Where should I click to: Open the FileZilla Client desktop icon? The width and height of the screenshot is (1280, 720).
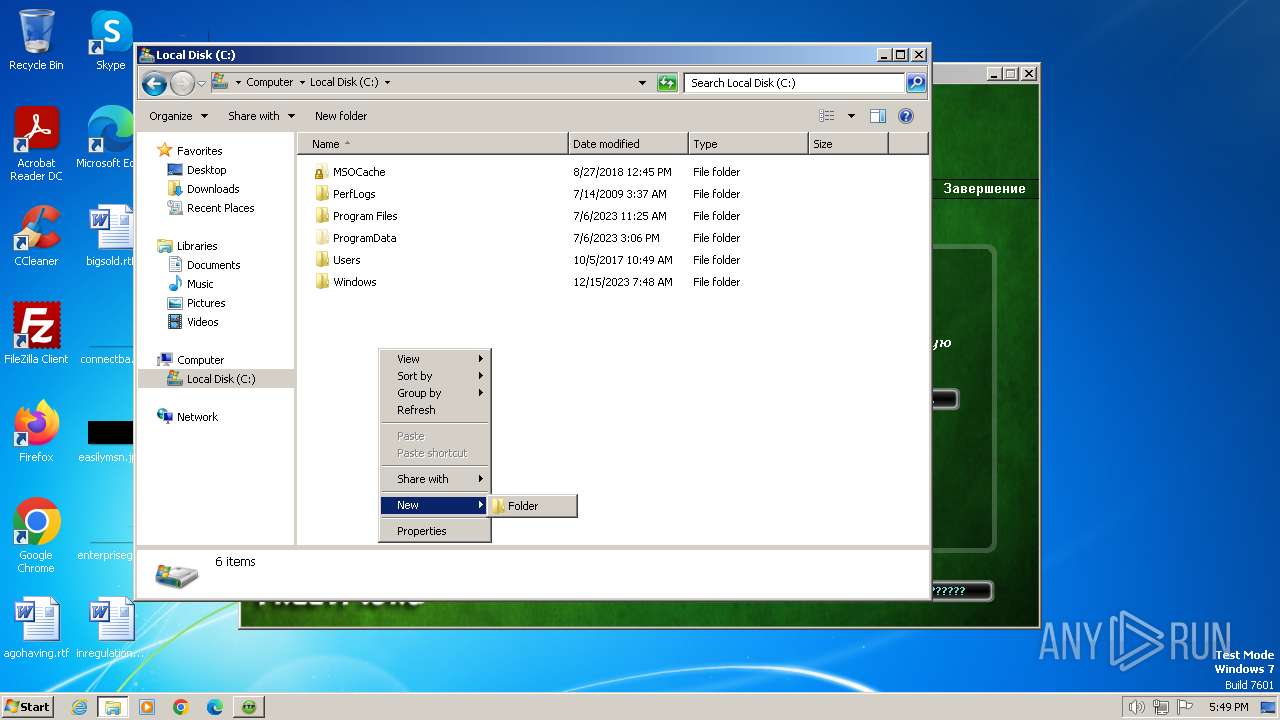pyautogui.click(x=36, y=334)
